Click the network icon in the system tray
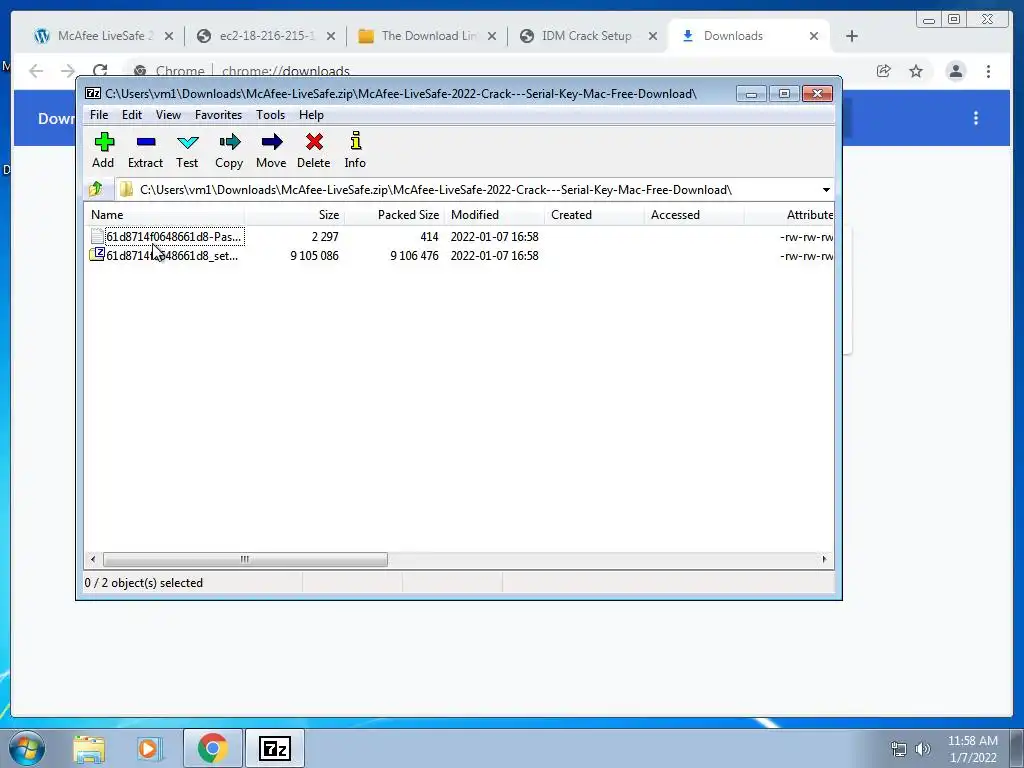 coord(899,749)
